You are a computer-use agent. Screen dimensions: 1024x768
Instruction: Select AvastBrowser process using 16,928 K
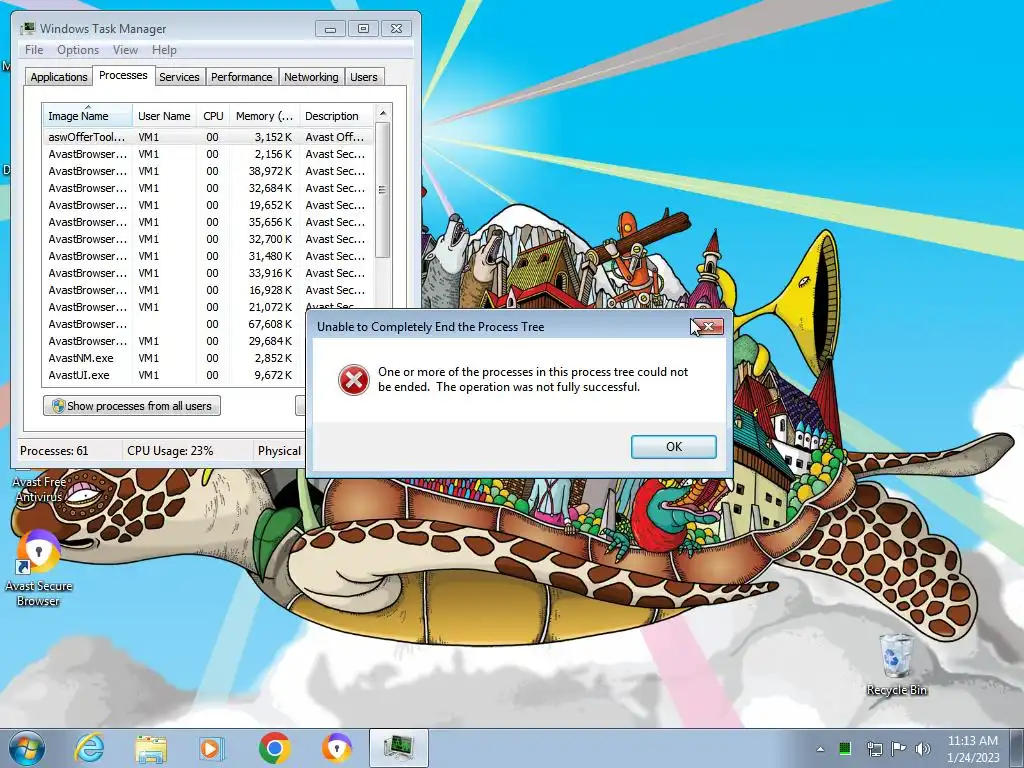pos(208,290)
